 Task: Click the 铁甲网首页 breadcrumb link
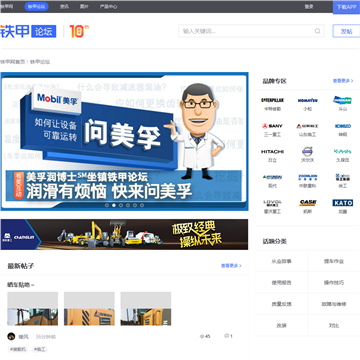click(12, 62)
